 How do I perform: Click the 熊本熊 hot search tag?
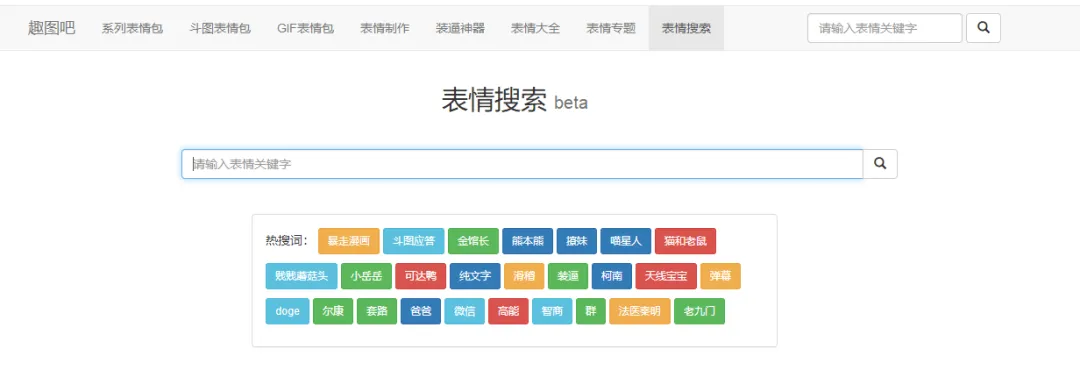(528, 241)
